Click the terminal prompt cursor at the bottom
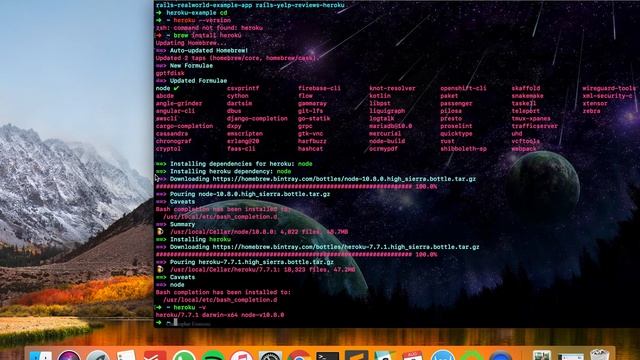 tap(176, 322)
